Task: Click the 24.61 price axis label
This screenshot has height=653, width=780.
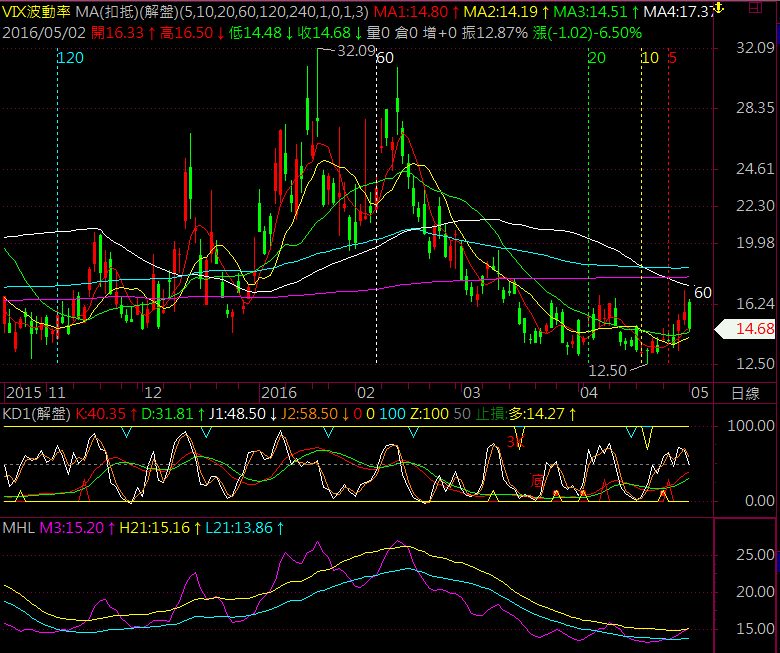Action: click(x=755, y=169)
